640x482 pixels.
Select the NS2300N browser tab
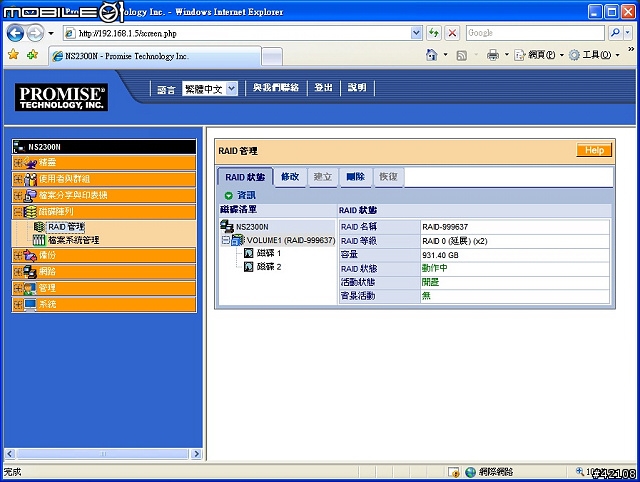[x=155, y=56]
